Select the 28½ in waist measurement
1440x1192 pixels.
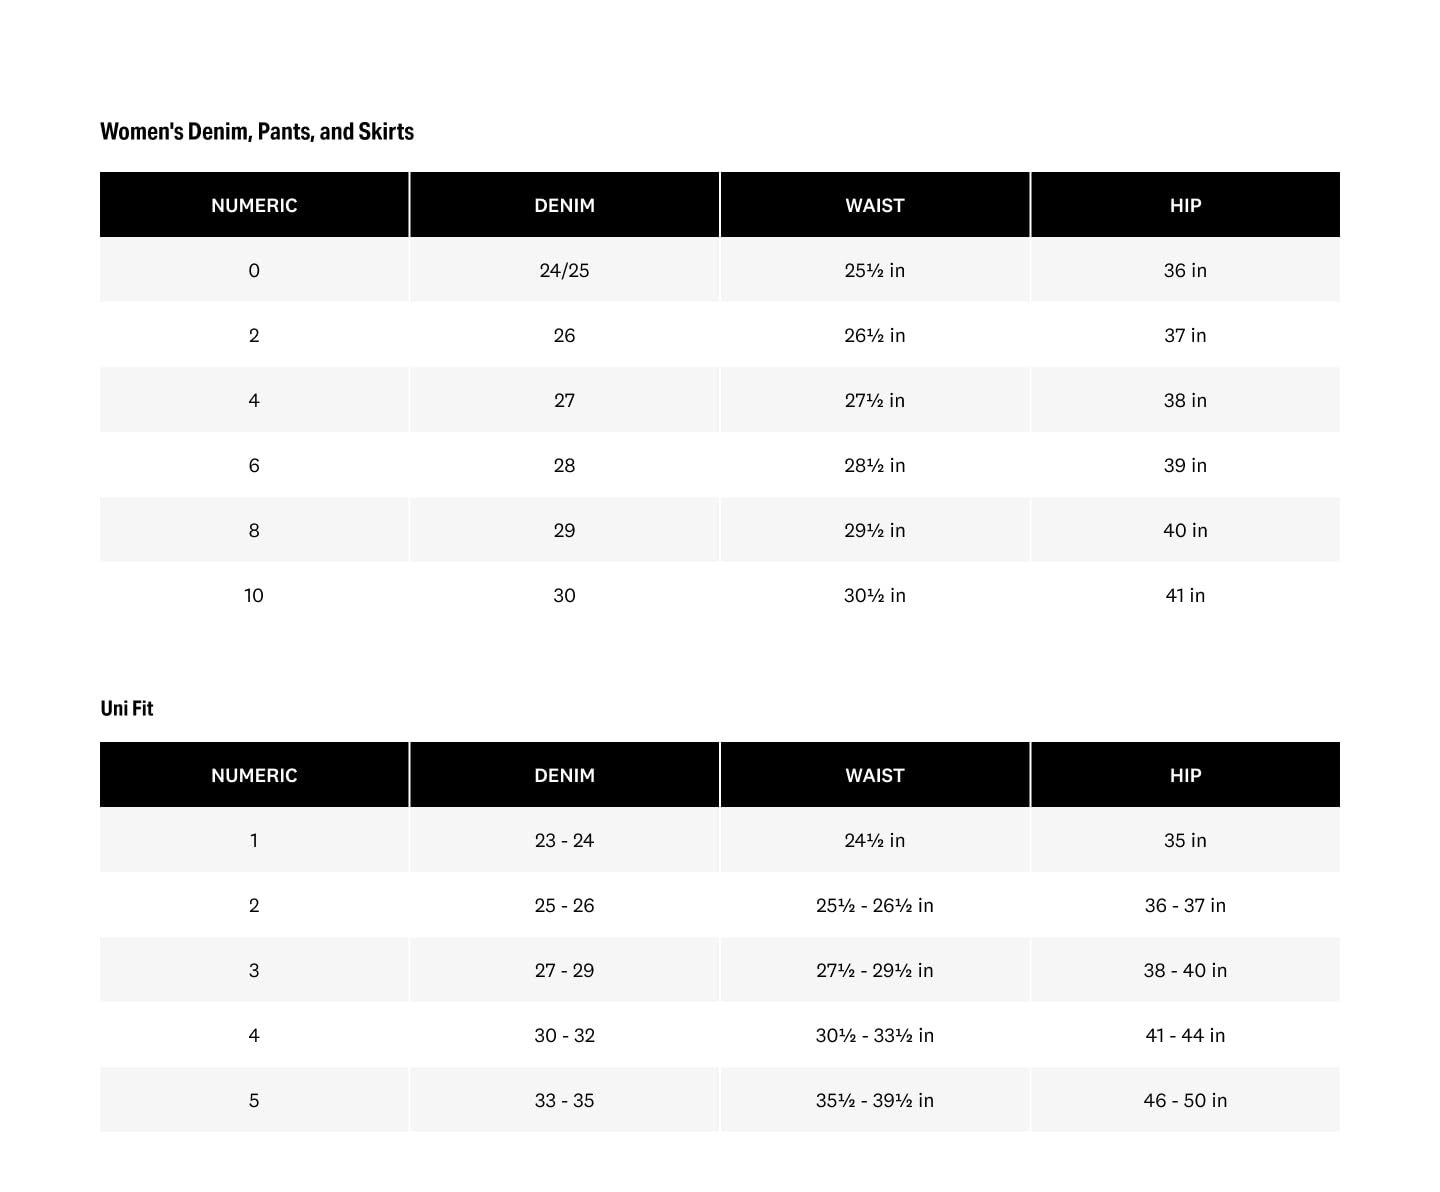(874, 465)
